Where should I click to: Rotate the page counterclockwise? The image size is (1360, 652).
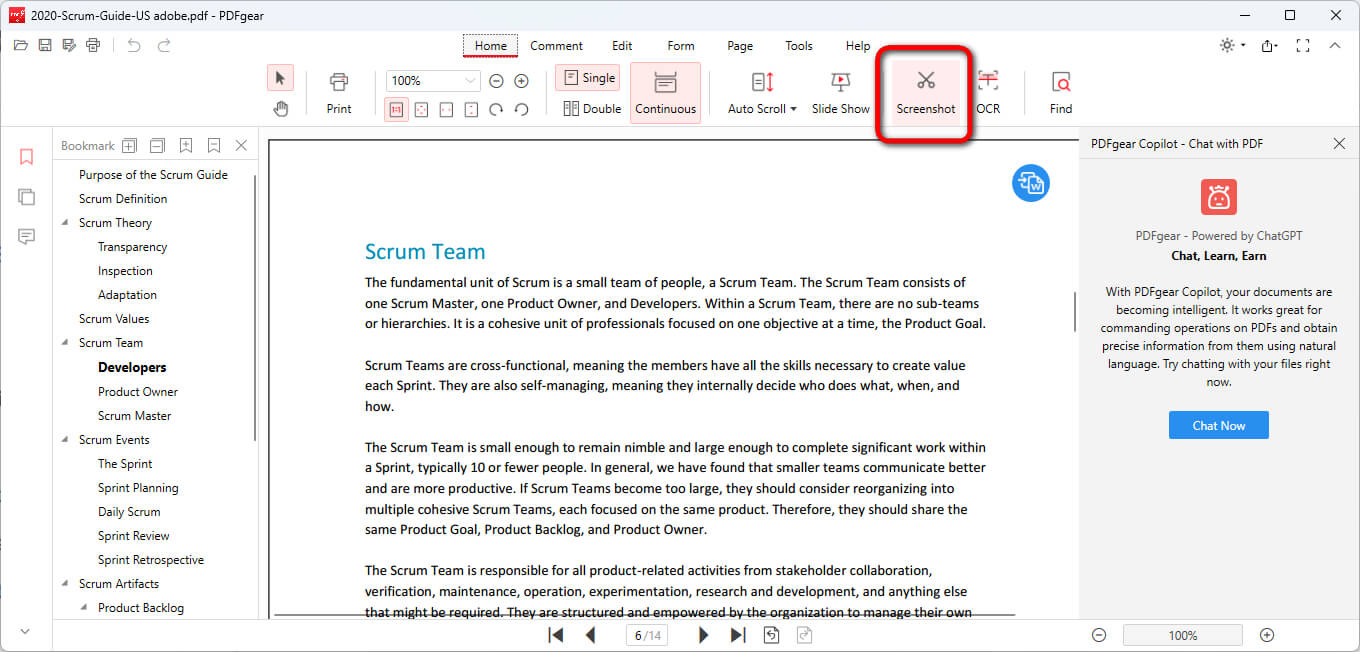521,110
